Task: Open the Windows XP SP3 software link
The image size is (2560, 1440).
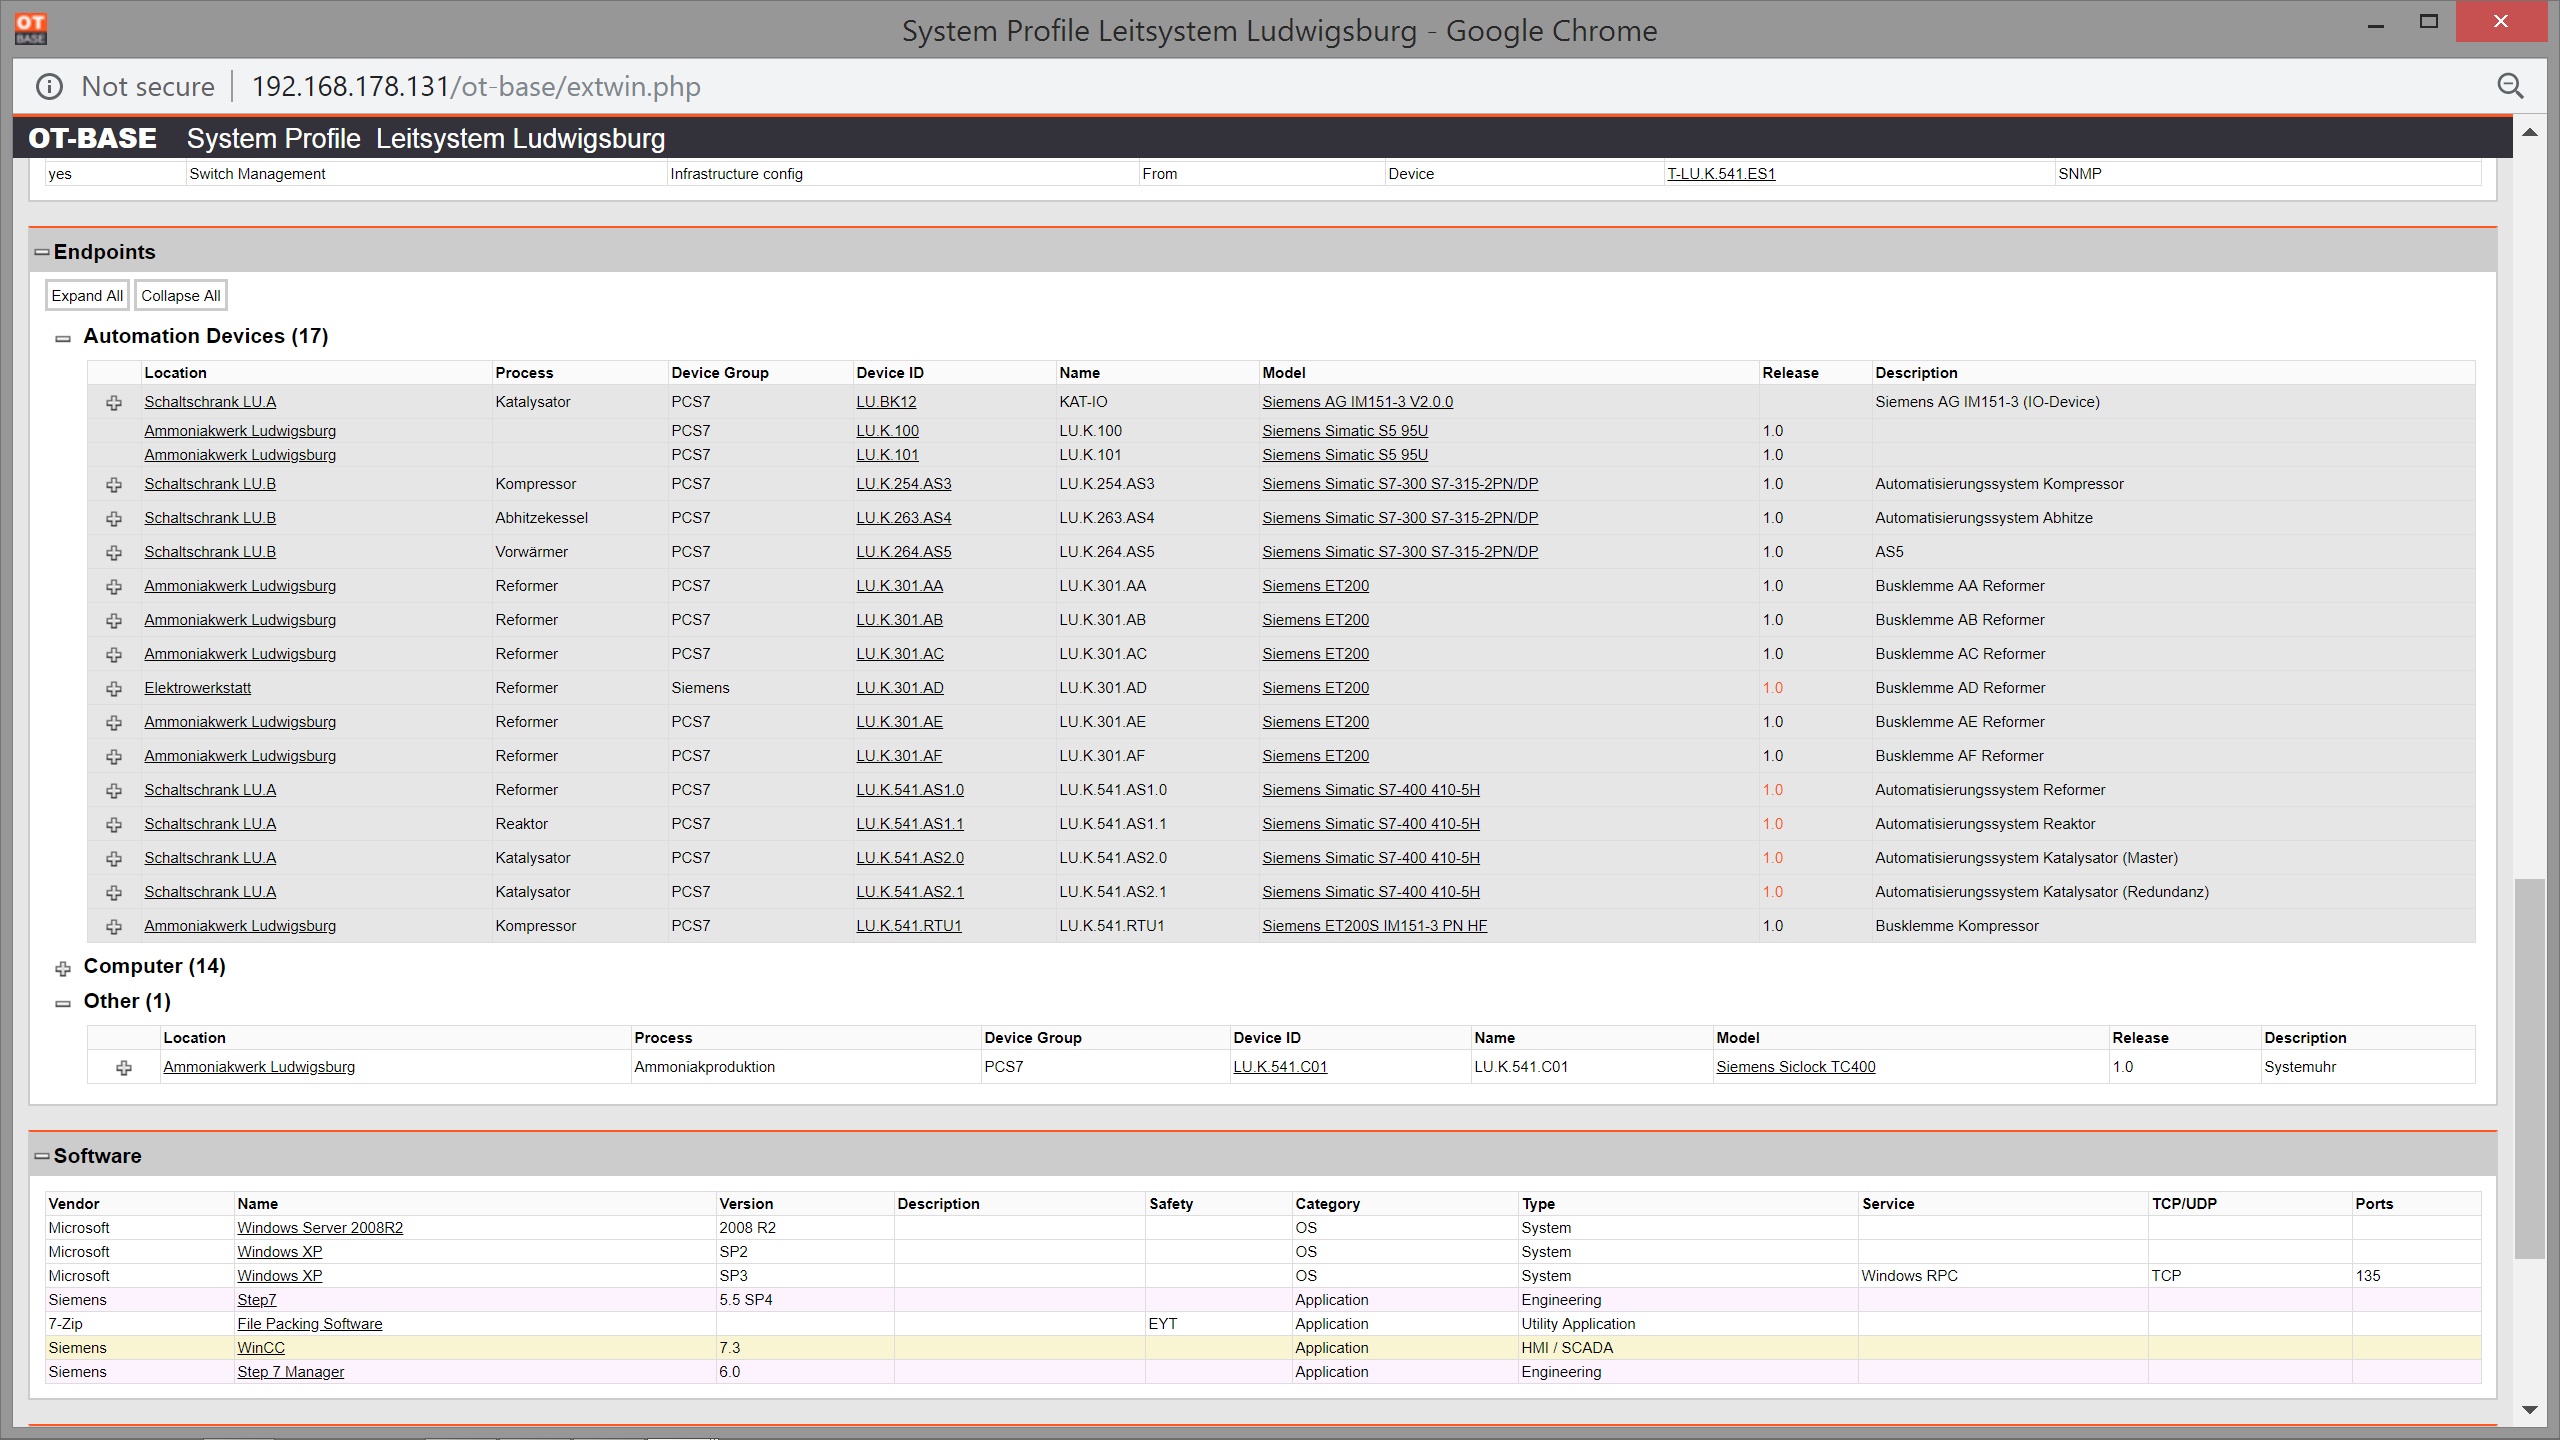Action: pos(280,1276)
